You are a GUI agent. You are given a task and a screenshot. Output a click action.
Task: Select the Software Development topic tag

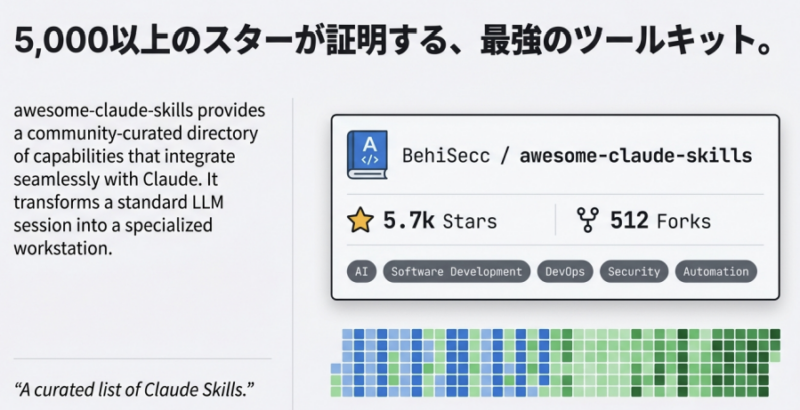coord(456,271)
